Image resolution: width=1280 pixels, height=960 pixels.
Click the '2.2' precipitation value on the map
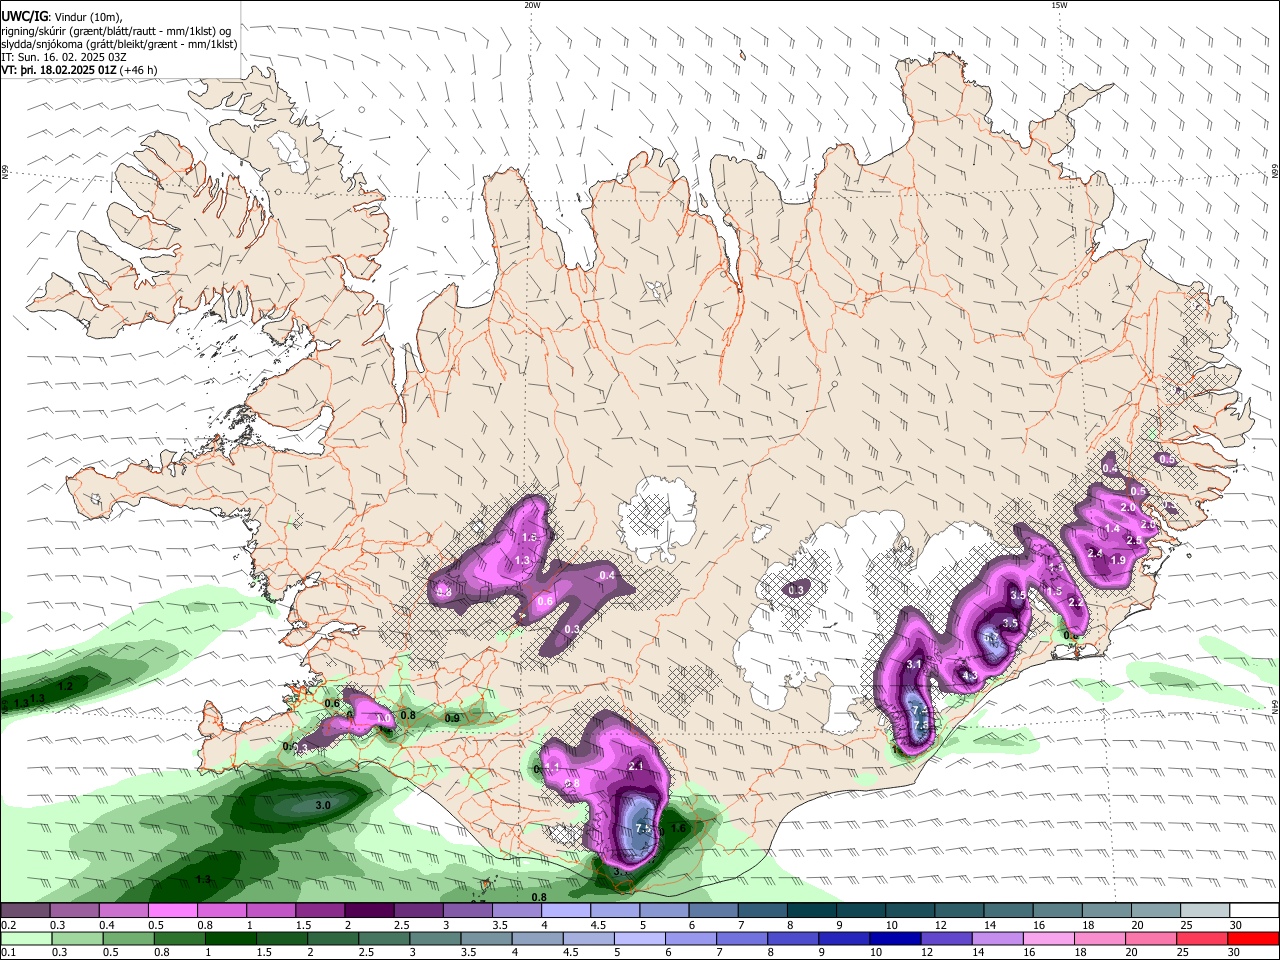point(1076,602)
